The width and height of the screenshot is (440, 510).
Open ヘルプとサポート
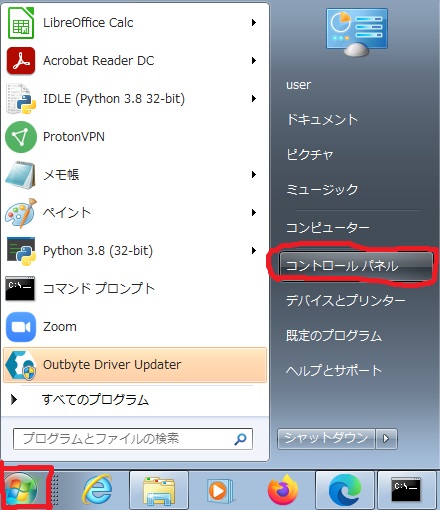[x=334, y=370]
